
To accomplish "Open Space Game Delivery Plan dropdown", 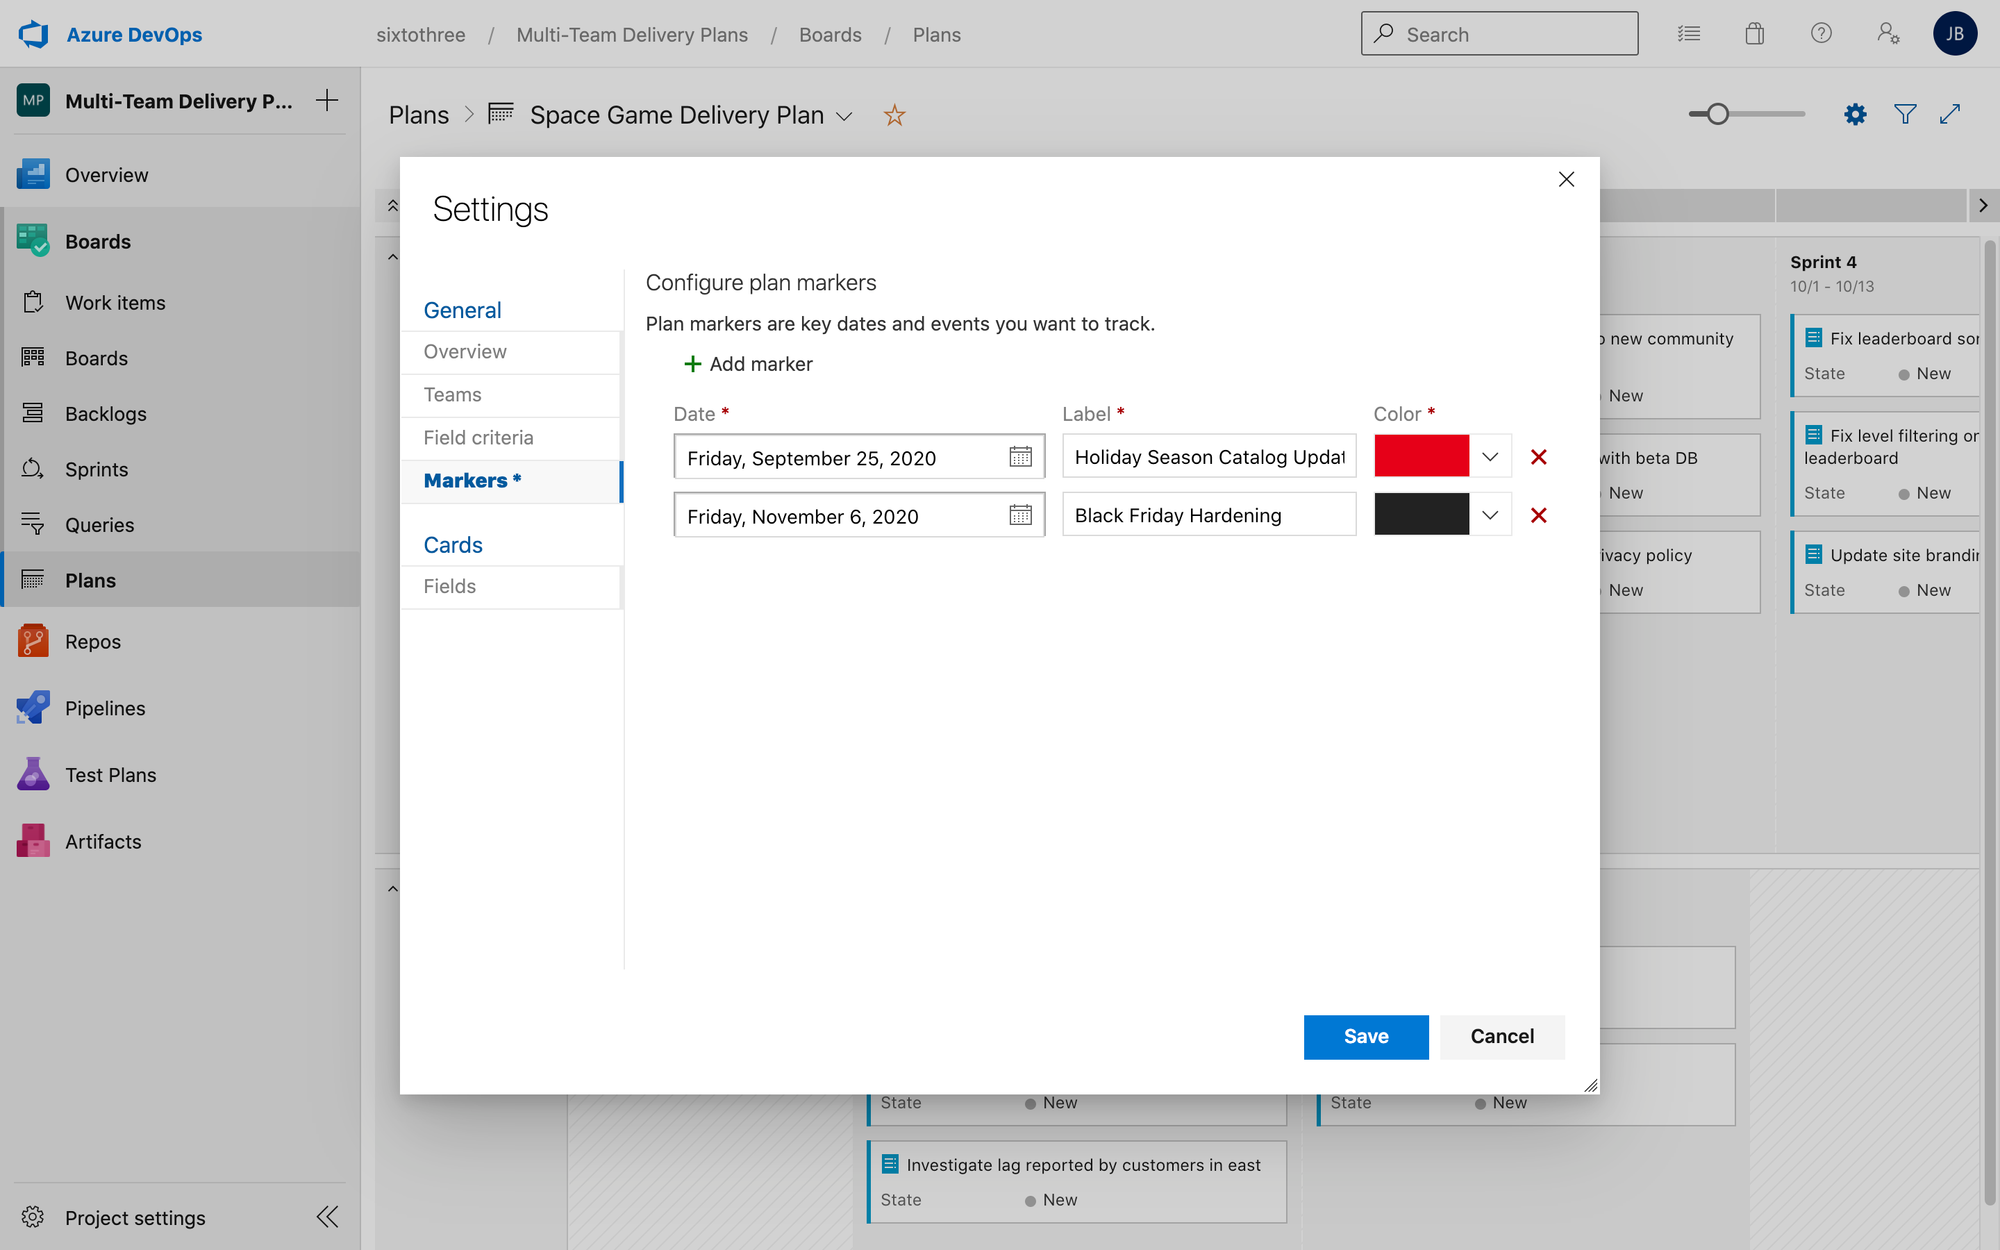I will point(845,117).
